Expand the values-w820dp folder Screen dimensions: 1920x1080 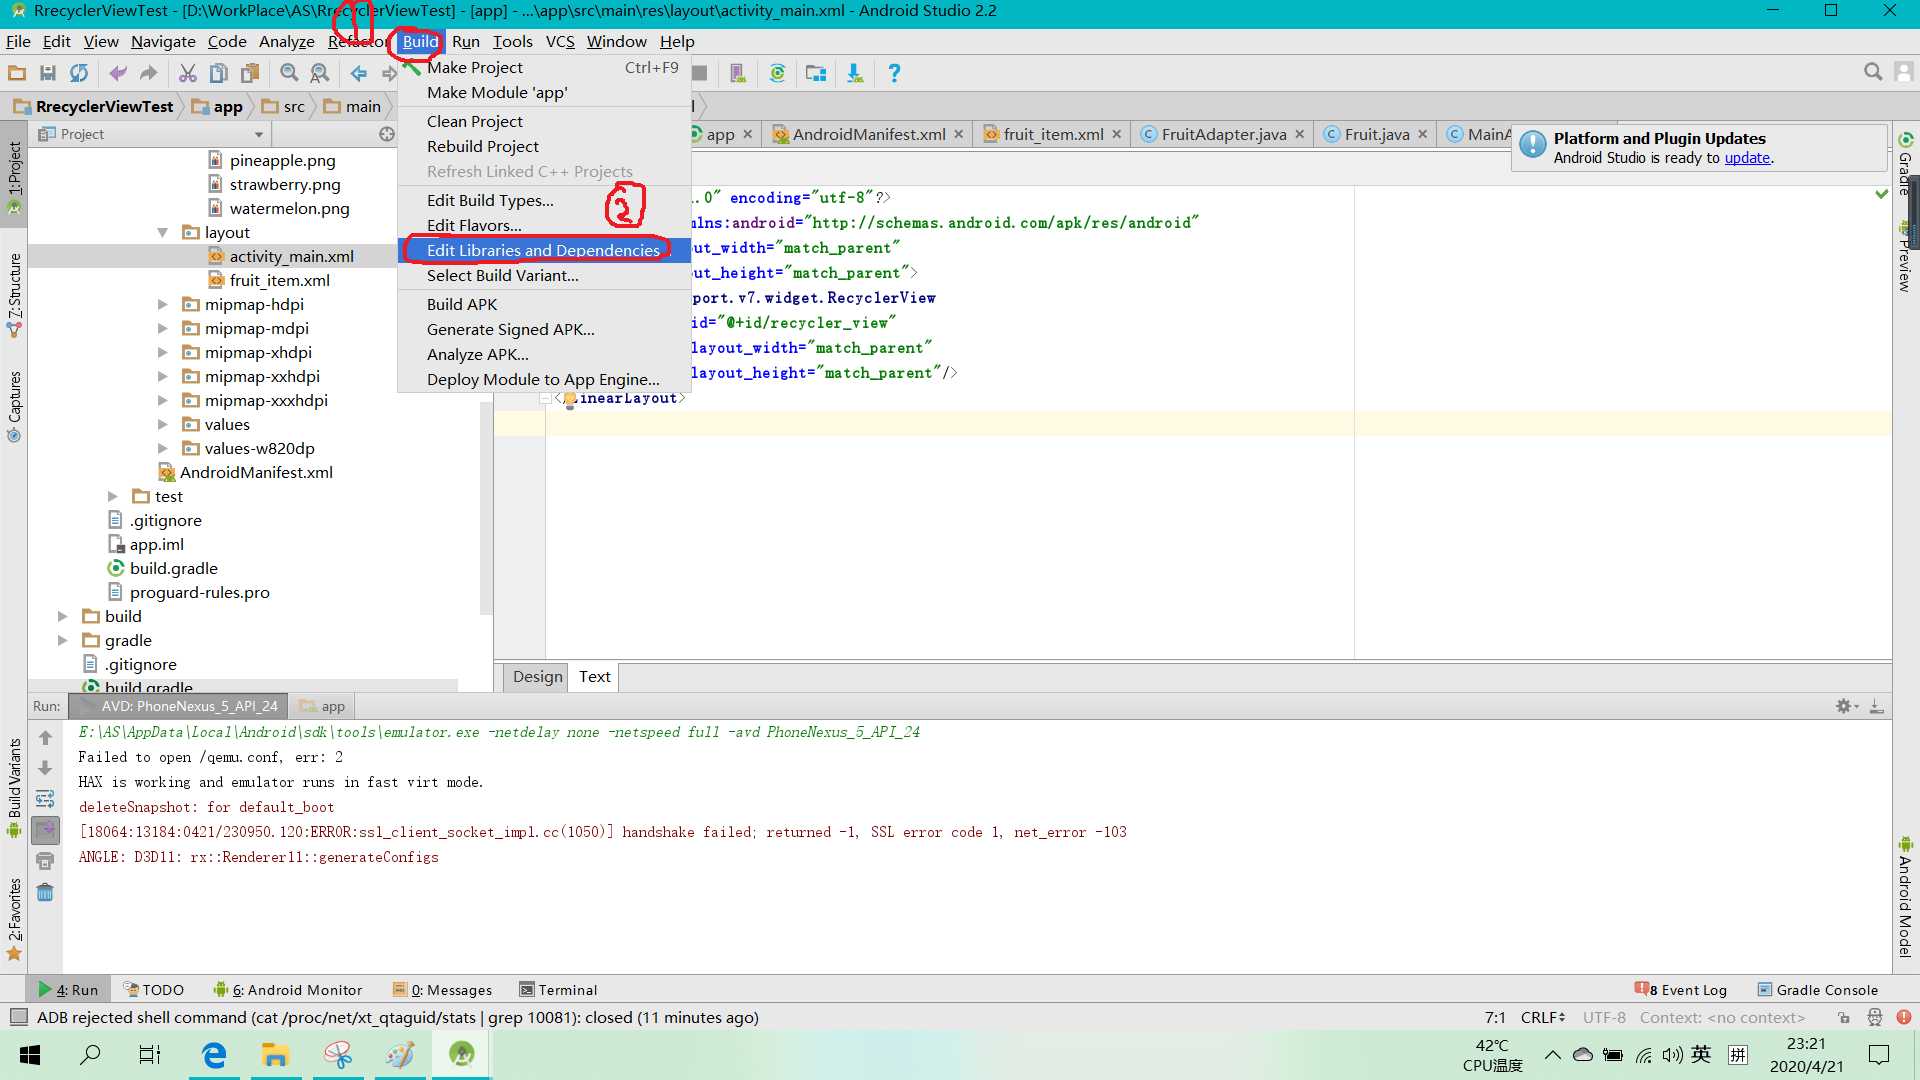click(x=162, y=449)
